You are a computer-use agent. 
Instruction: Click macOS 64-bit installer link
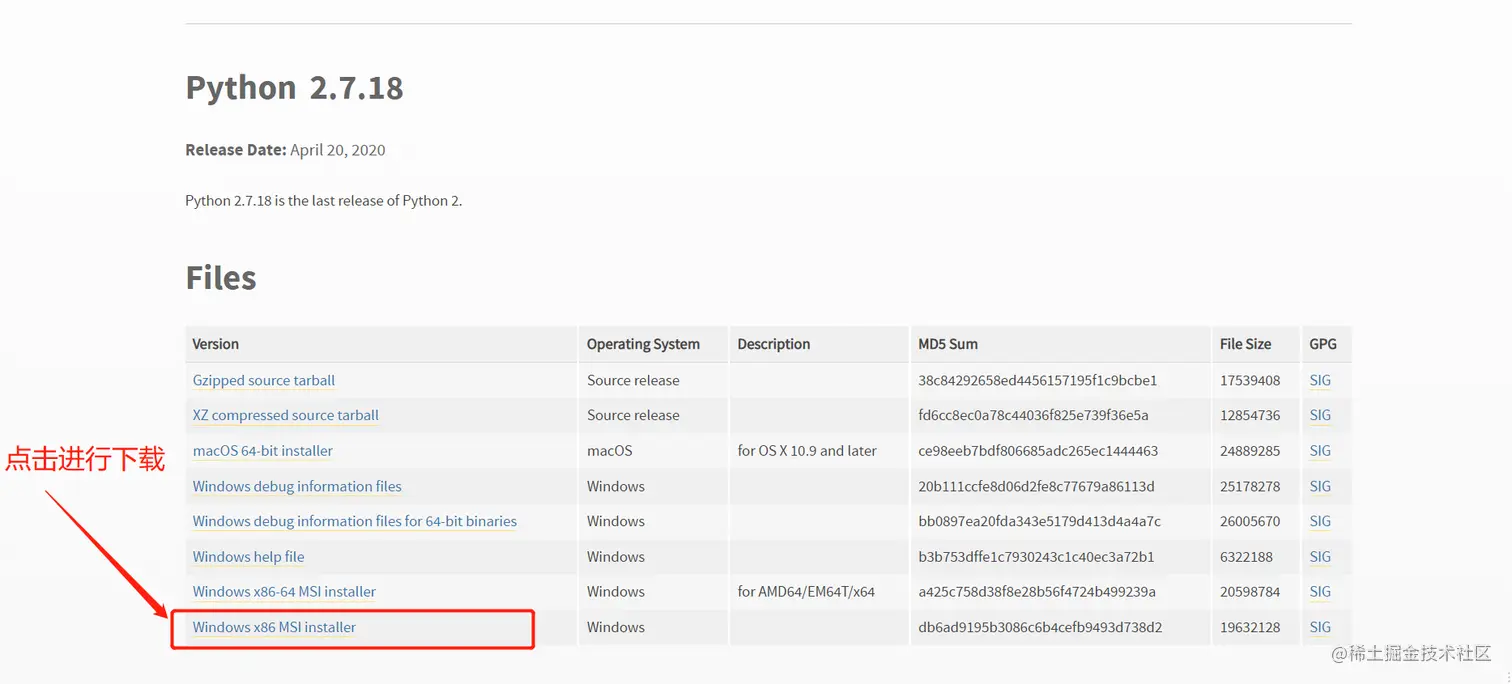pyautogui.click(x=263, y=451)
